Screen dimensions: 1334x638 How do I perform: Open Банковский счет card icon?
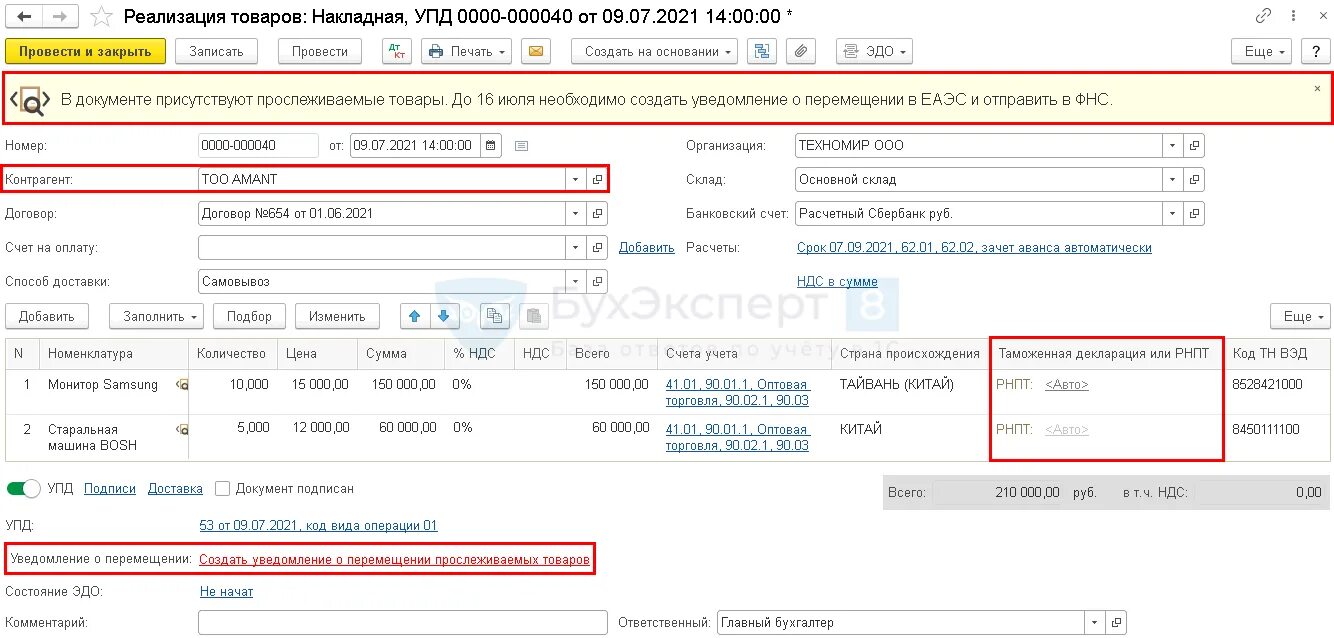(1194, 213)
